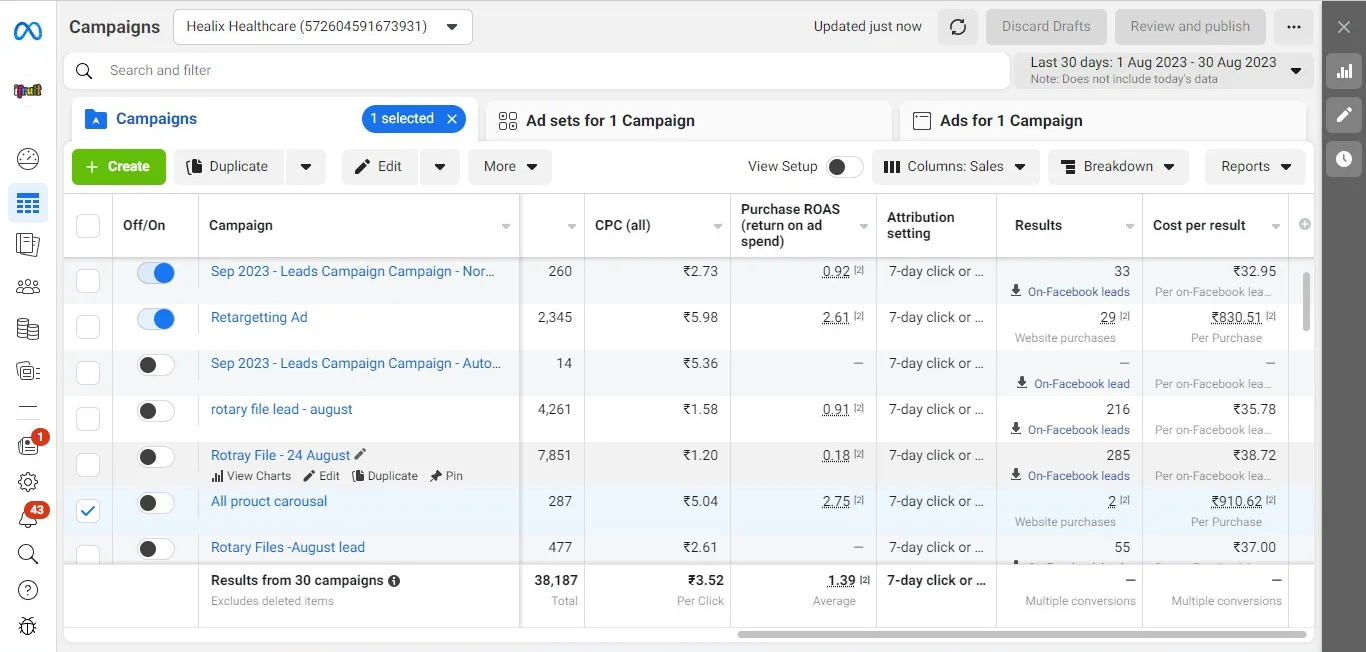This screenshot has width=1366, height=652.
Task: Open the Reports dropdown
Action: [x=1255, y=167]
